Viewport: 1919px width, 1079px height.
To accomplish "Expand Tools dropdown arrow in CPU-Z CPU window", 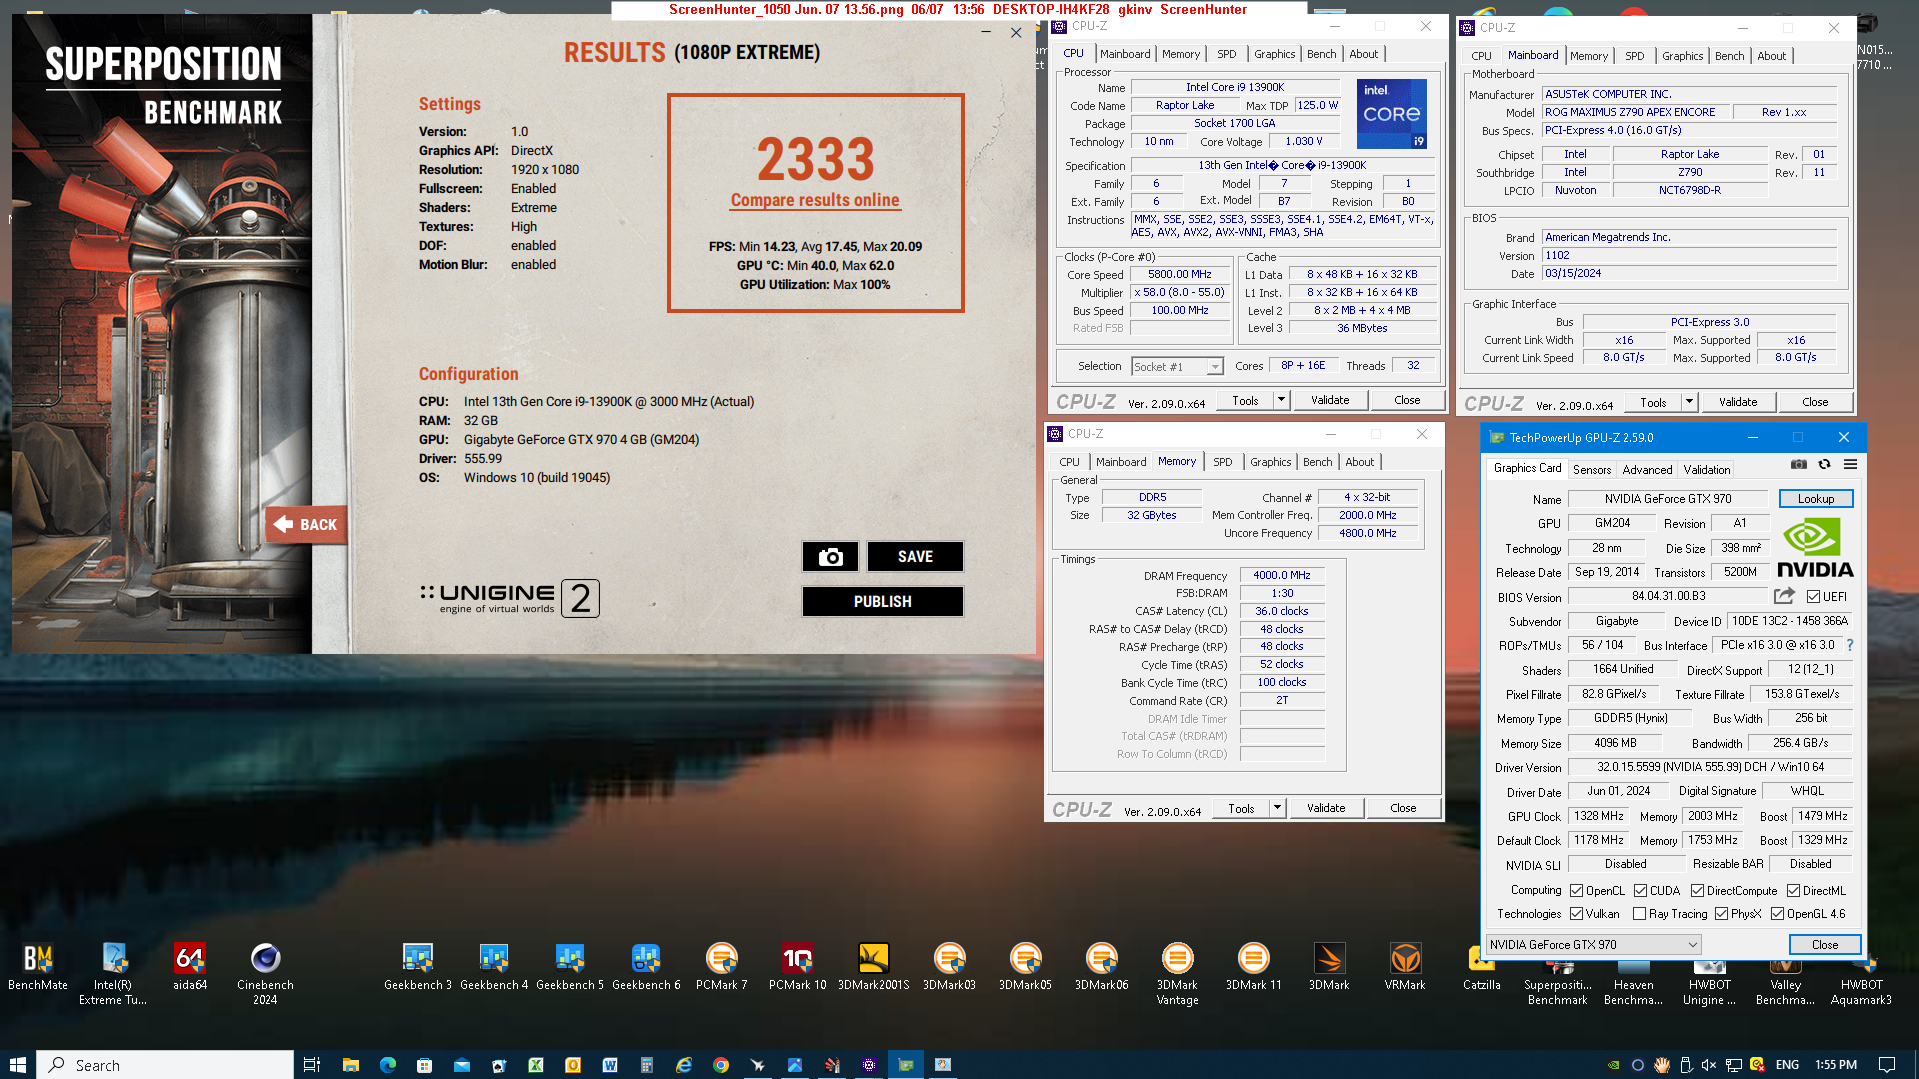I will click(1281, 400).
